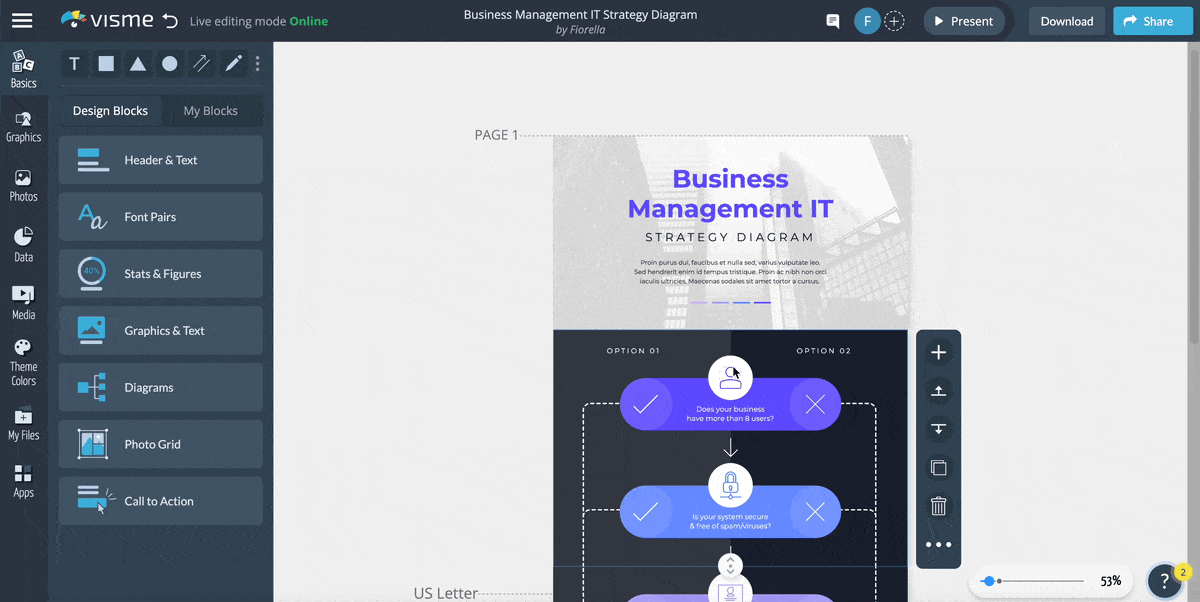The image size is (1200, 602).
Task: Select the Square shape tool
Action: pyautogui.click(x=106, y=63)
